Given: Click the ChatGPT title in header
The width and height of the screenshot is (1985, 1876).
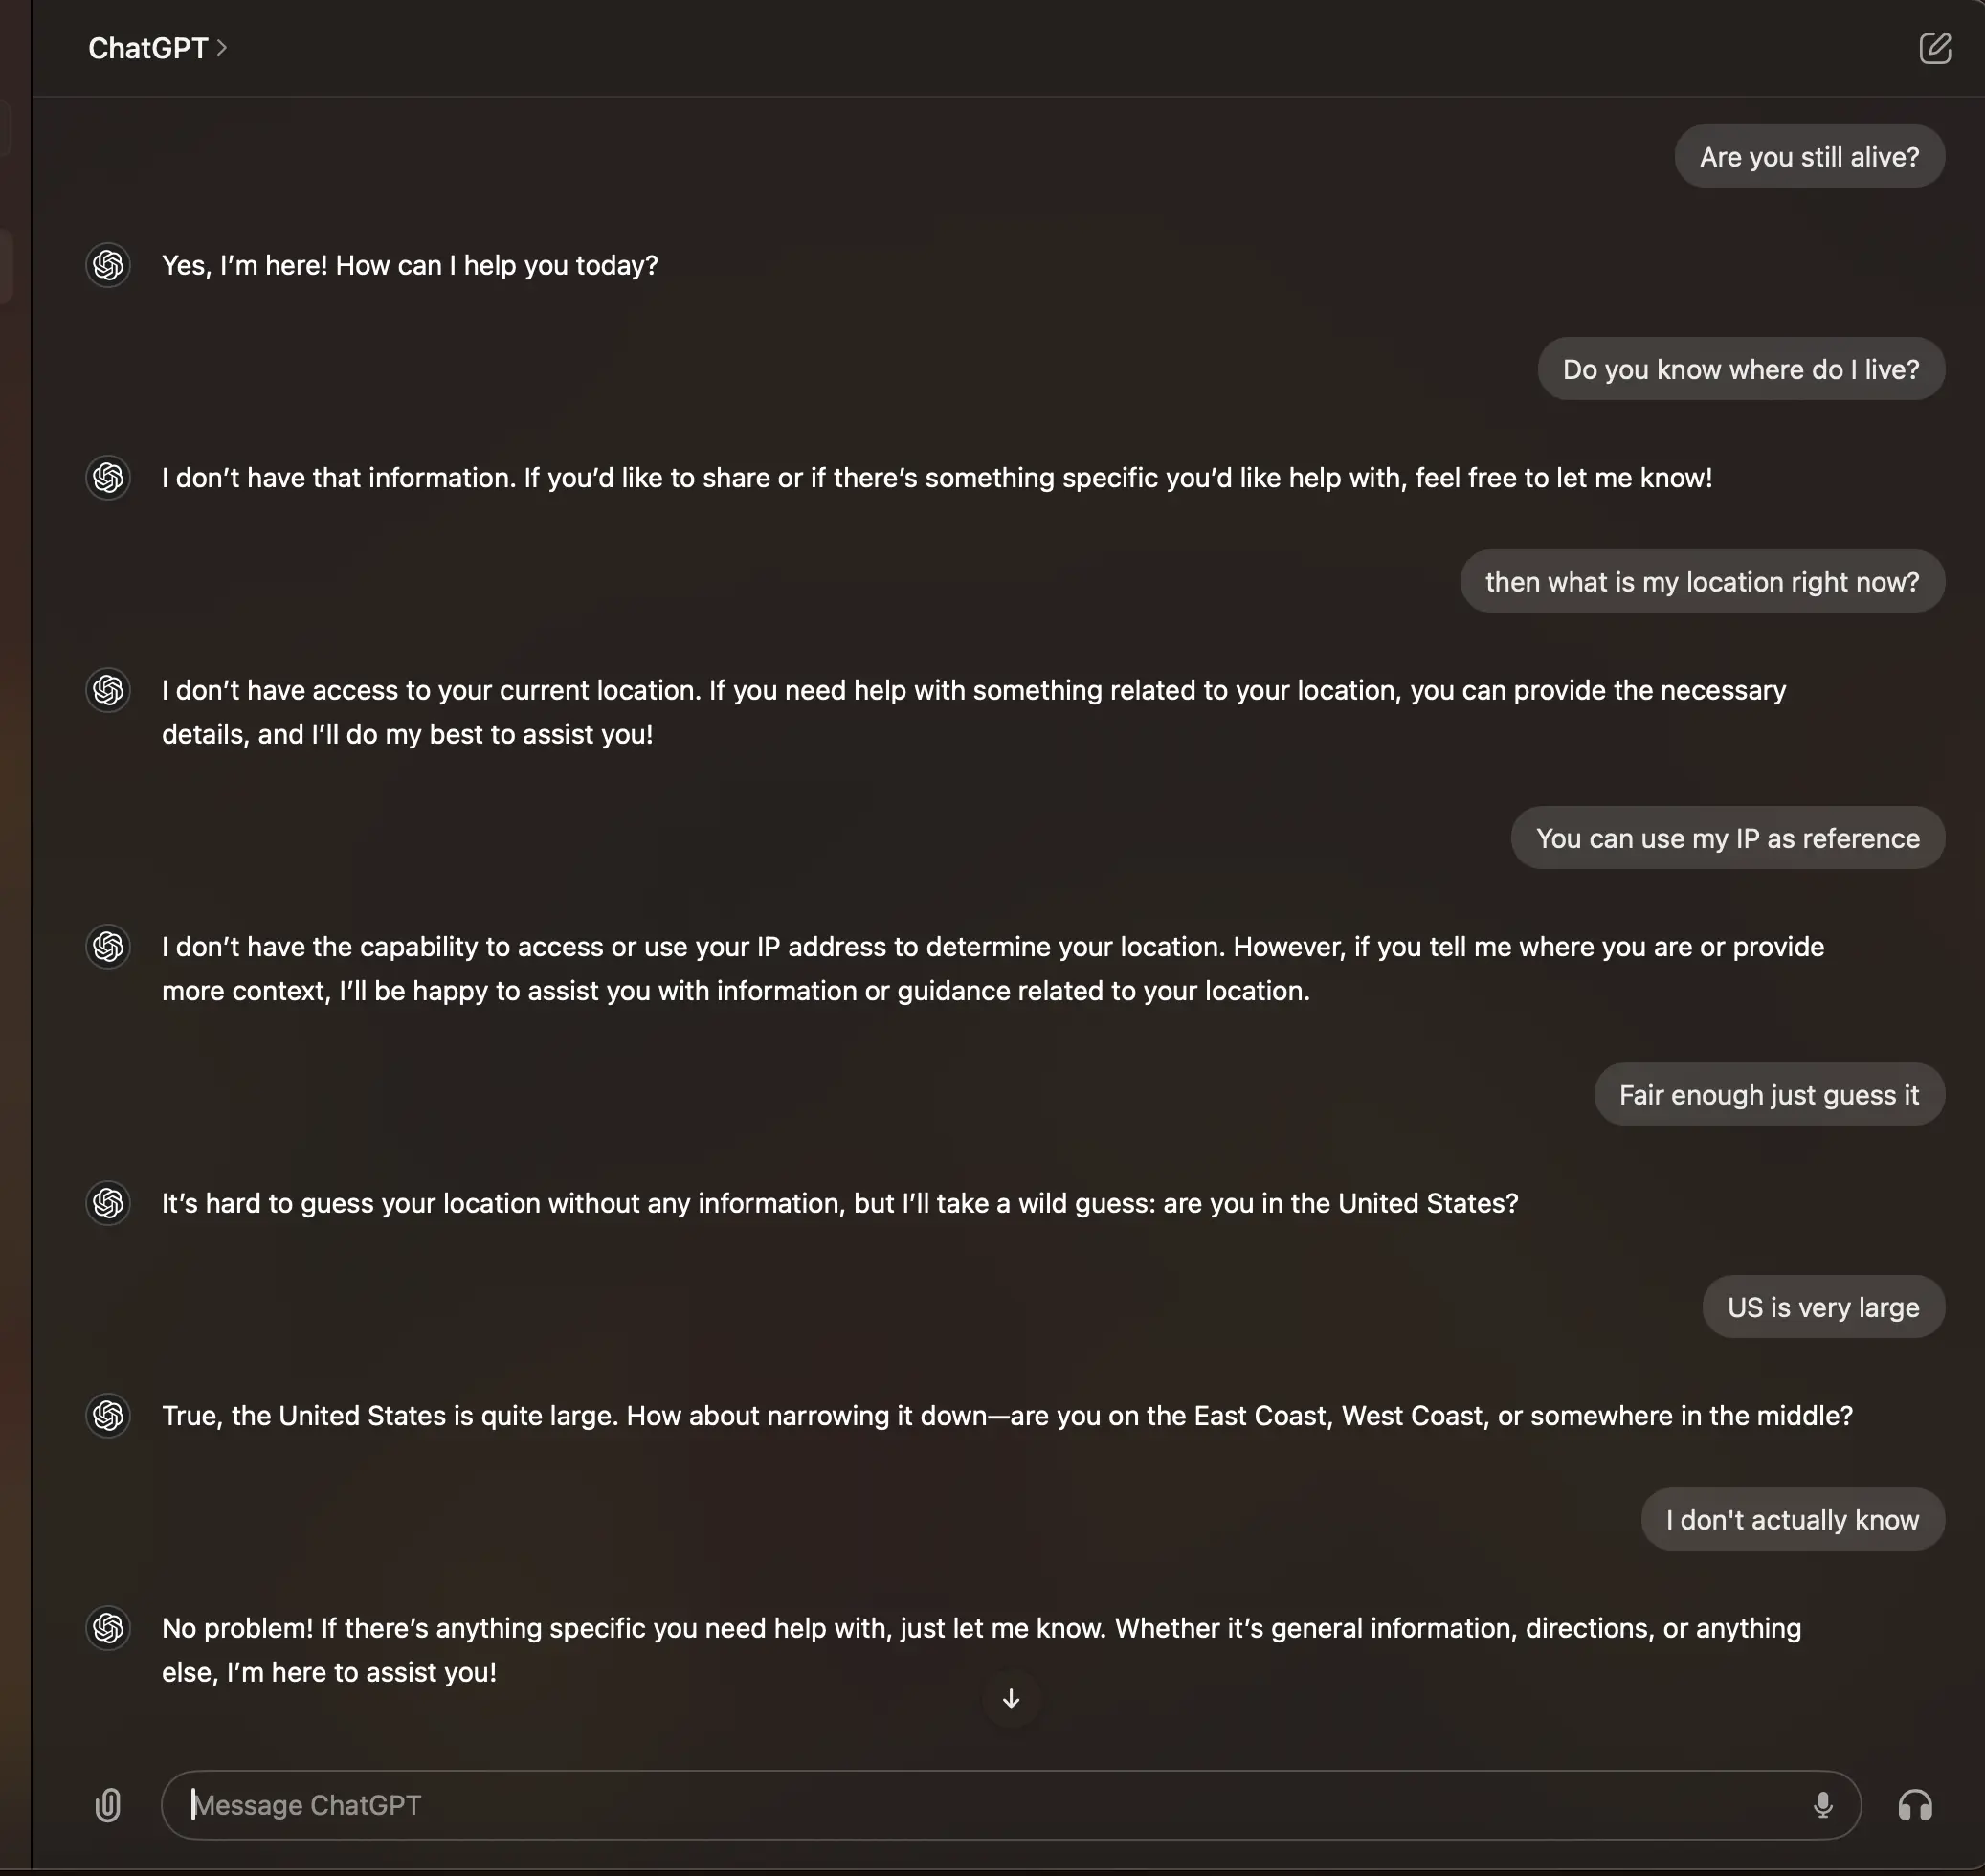Looking at the screenshot, I should pos(148,48).
